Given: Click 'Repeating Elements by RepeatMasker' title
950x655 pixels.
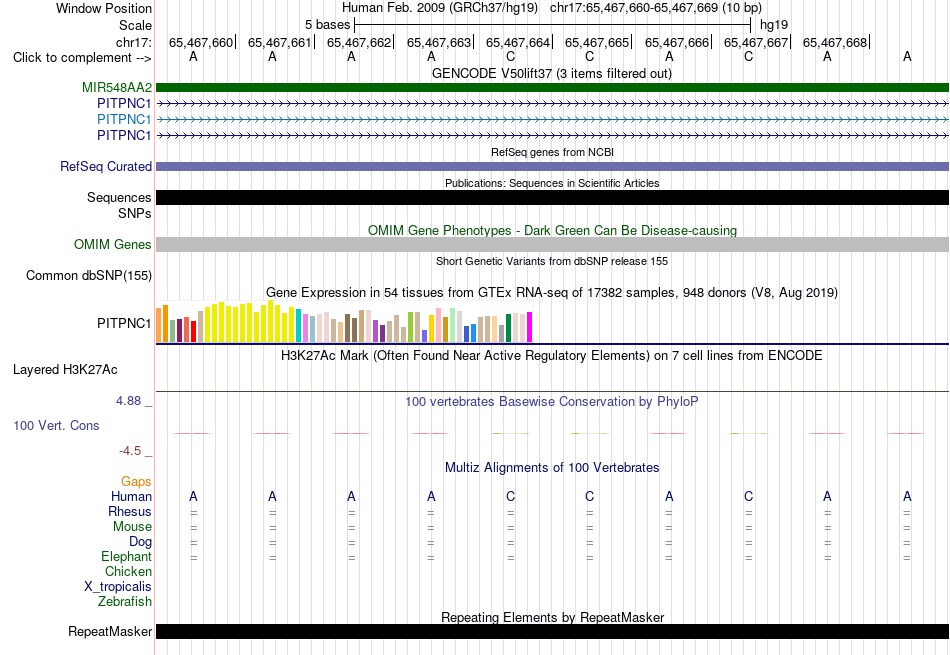Looking at the screenshot, I should (x=552, y=617).
